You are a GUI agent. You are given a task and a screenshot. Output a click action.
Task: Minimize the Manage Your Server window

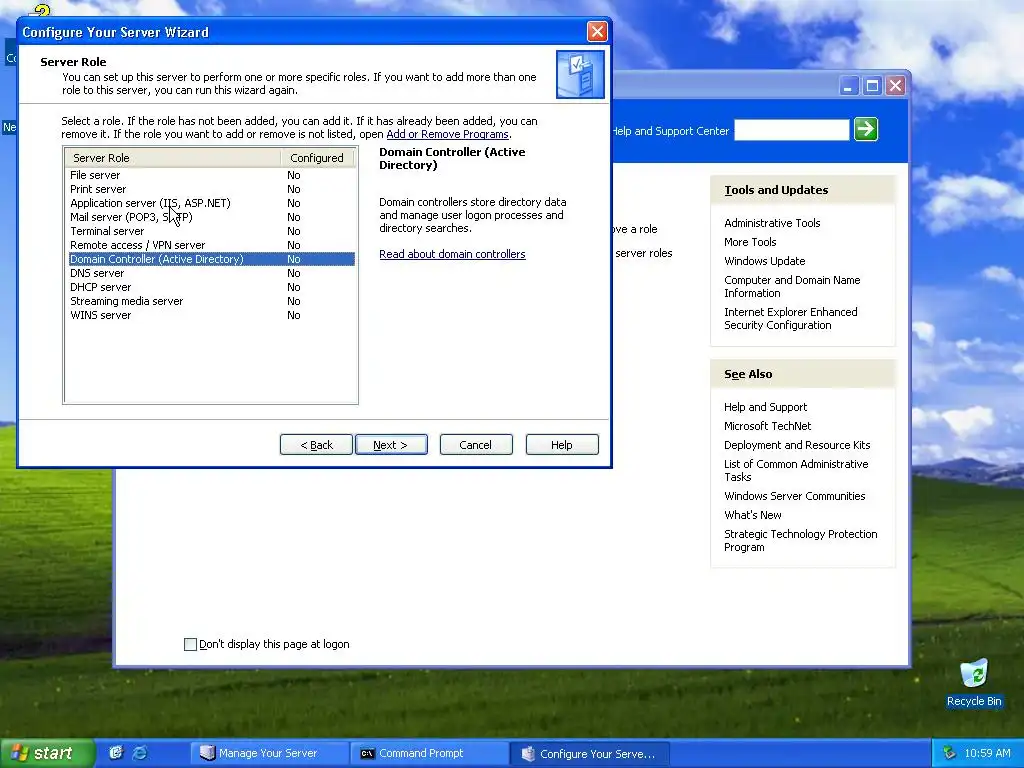[848, 86]
